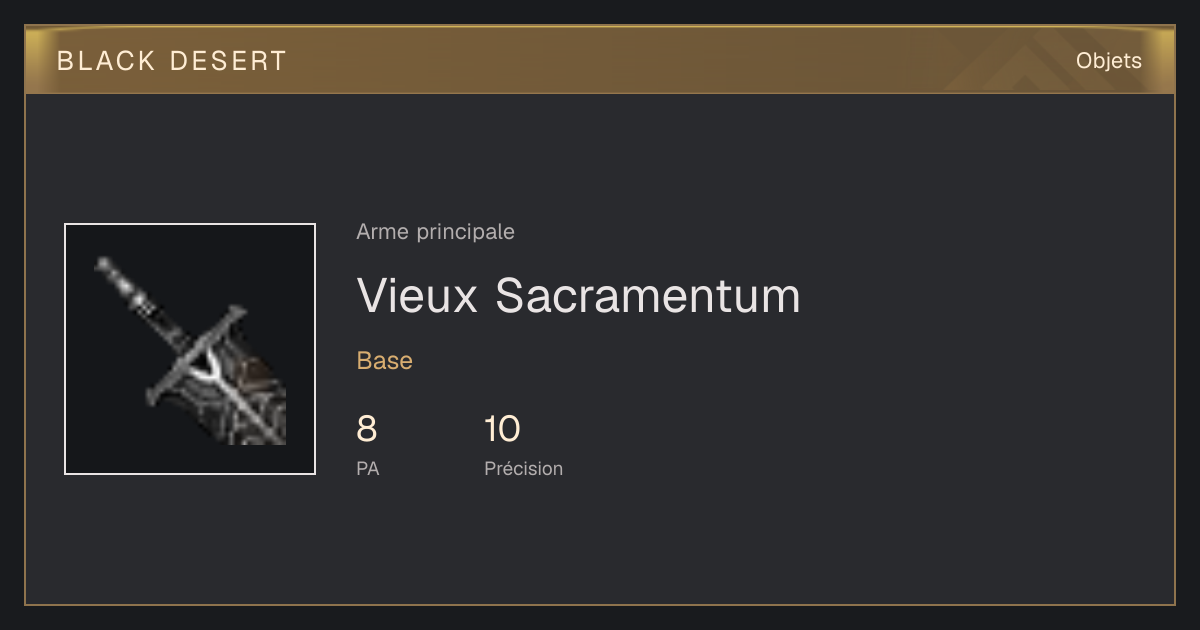Select the Arme principale label

[435, 232]
